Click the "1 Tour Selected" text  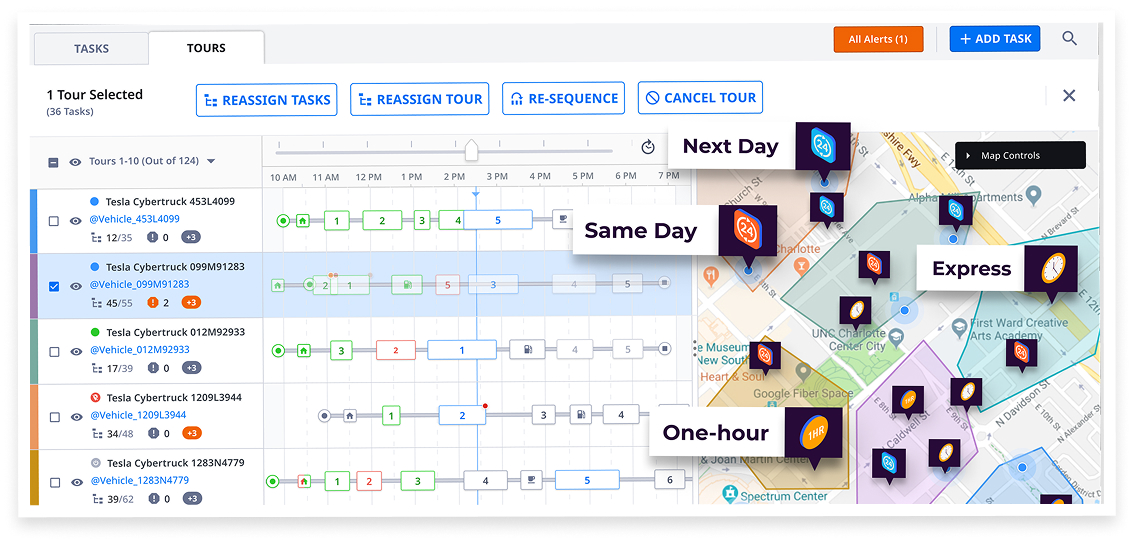point(94,94)
